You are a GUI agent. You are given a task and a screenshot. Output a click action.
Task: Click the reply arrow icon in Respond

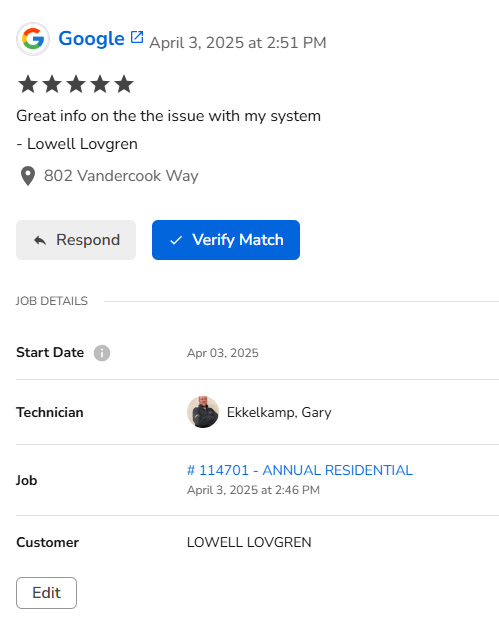[x=40, y=241]
